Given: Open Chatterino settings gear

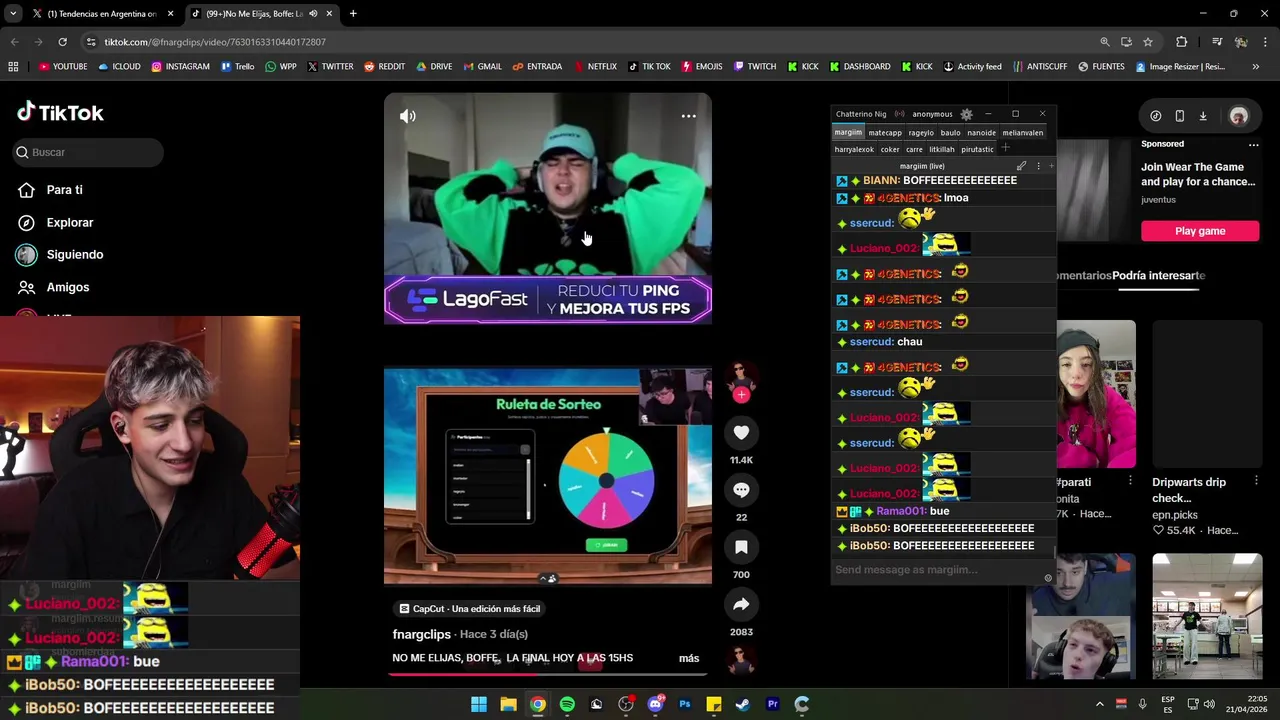Looking at the screenshot, I should pyautogui.click(x=966, y=114).
